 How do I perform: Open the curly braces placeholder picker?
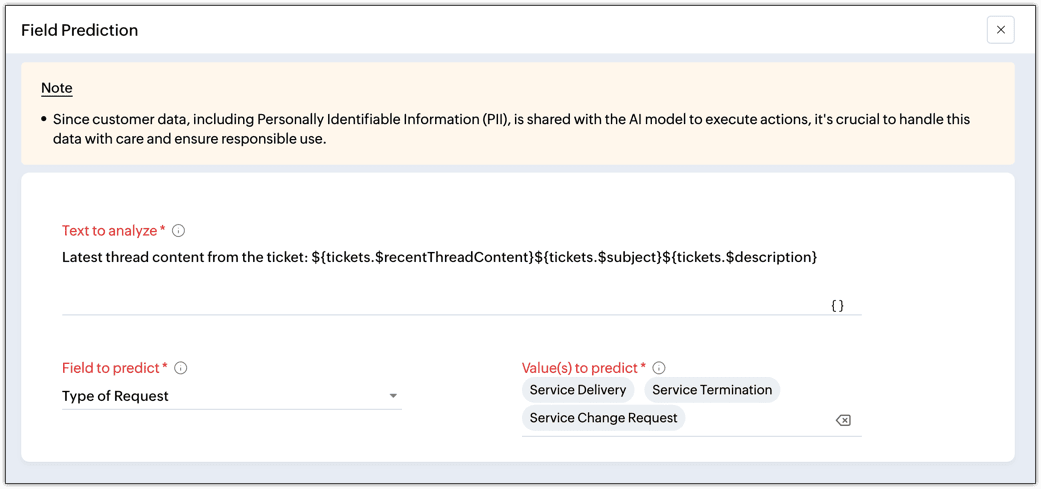[838, 305]
